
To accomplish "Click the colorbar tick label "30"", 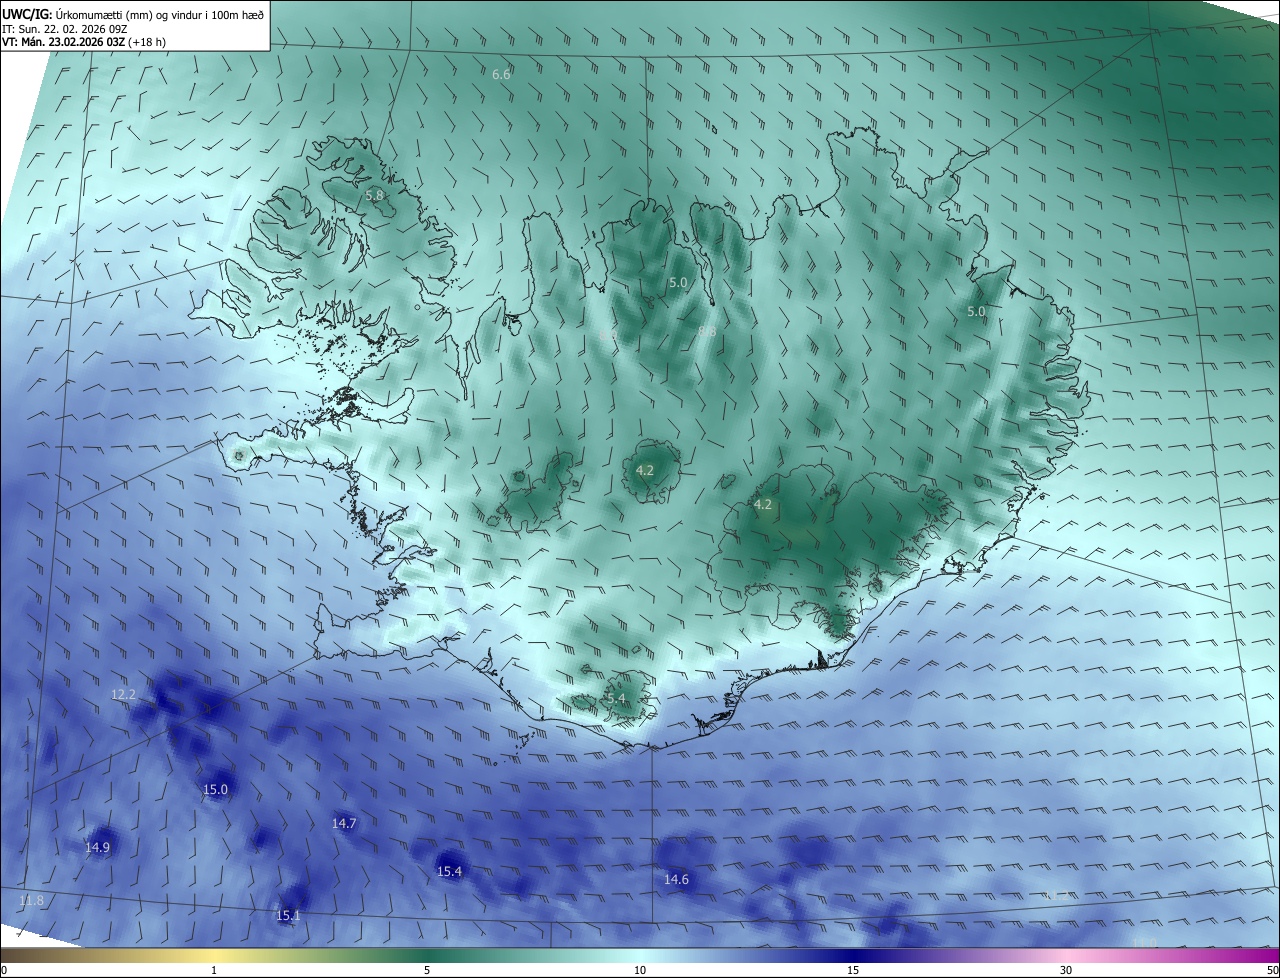I will coord(1066,970).
